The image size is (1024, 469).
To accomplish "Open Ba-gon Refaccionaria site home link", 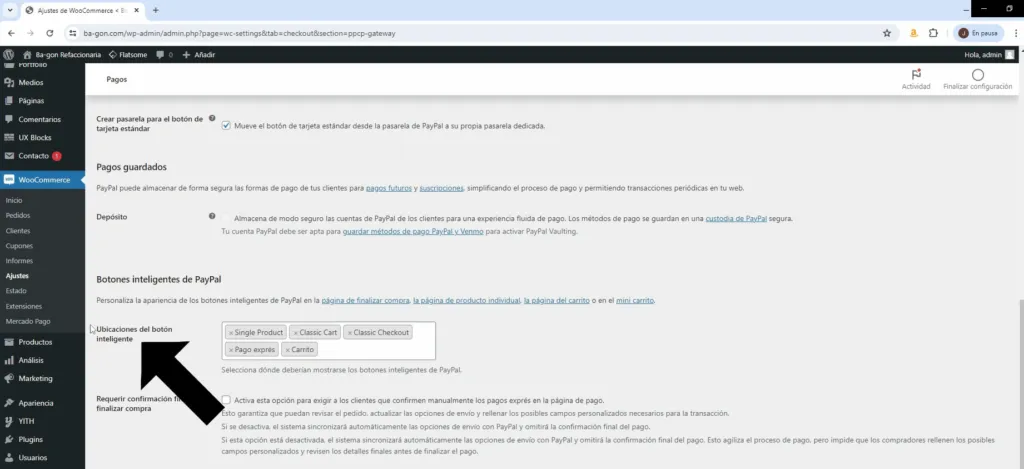I will (x=62, y=55).
